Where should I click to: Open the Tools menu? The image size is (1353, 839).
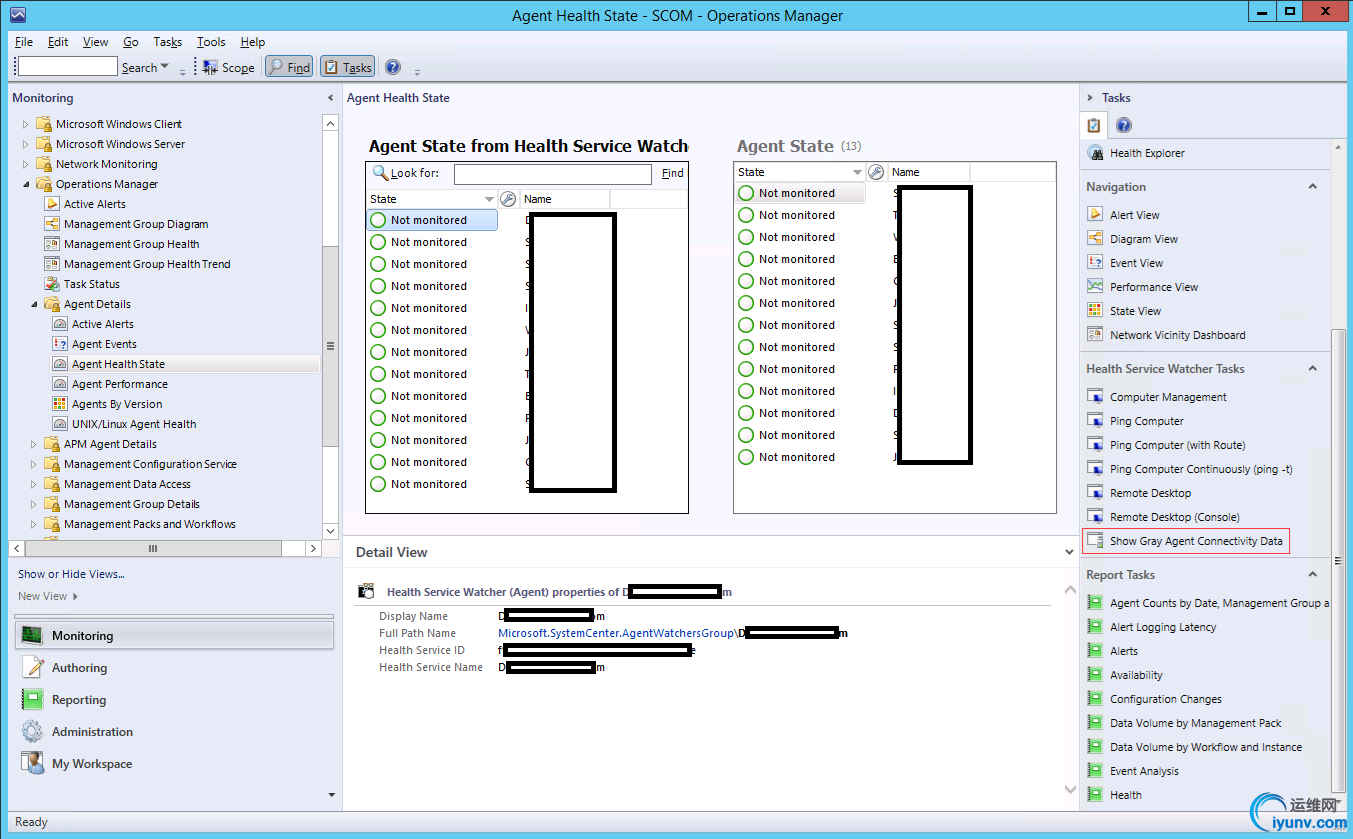tap(211, 42)
